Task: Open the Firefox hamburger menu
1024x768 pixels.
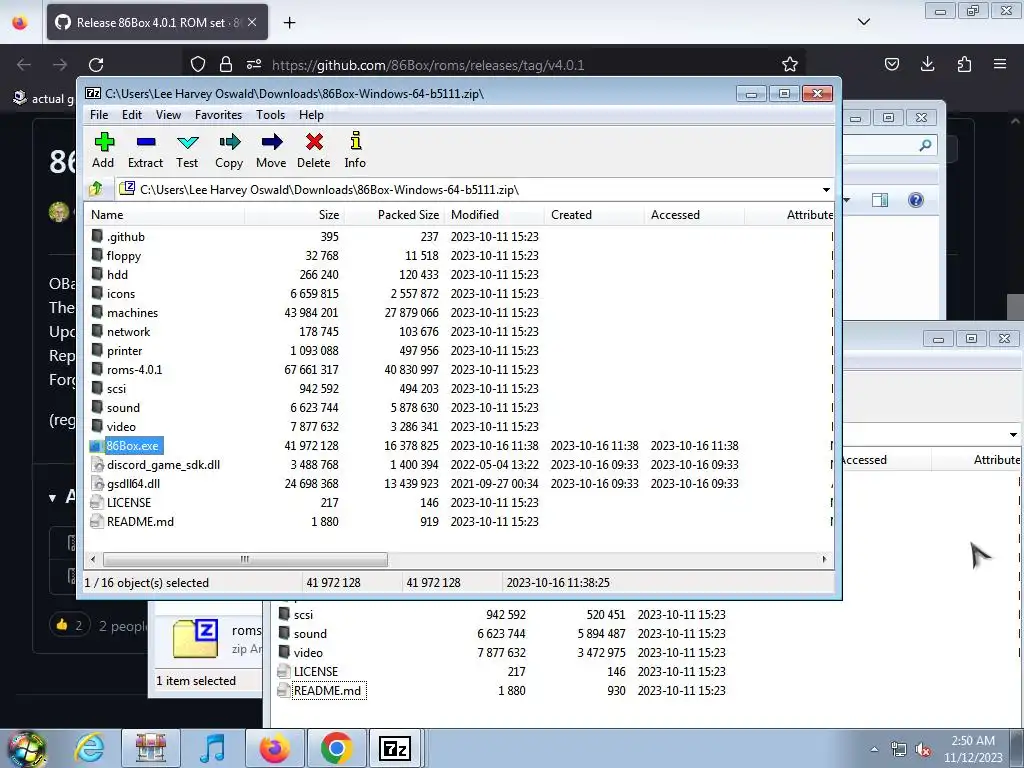Action: (1000, 64)
